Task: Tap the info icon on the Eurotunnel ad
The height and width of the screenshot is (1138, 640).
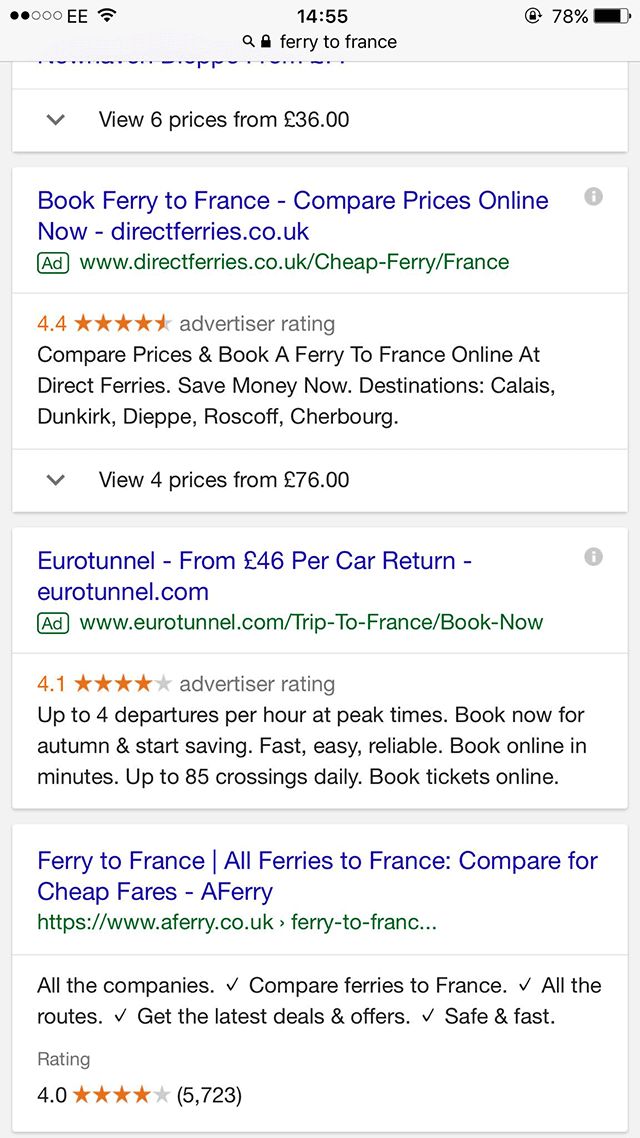Action: [x=594, y=554]
